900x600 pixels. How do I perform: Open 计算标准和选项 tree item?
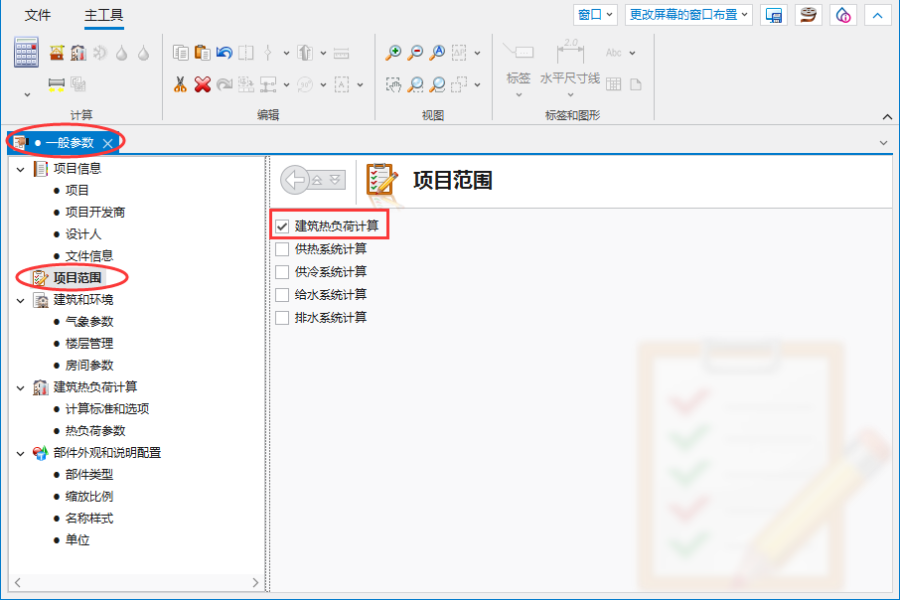pos(107,409)
